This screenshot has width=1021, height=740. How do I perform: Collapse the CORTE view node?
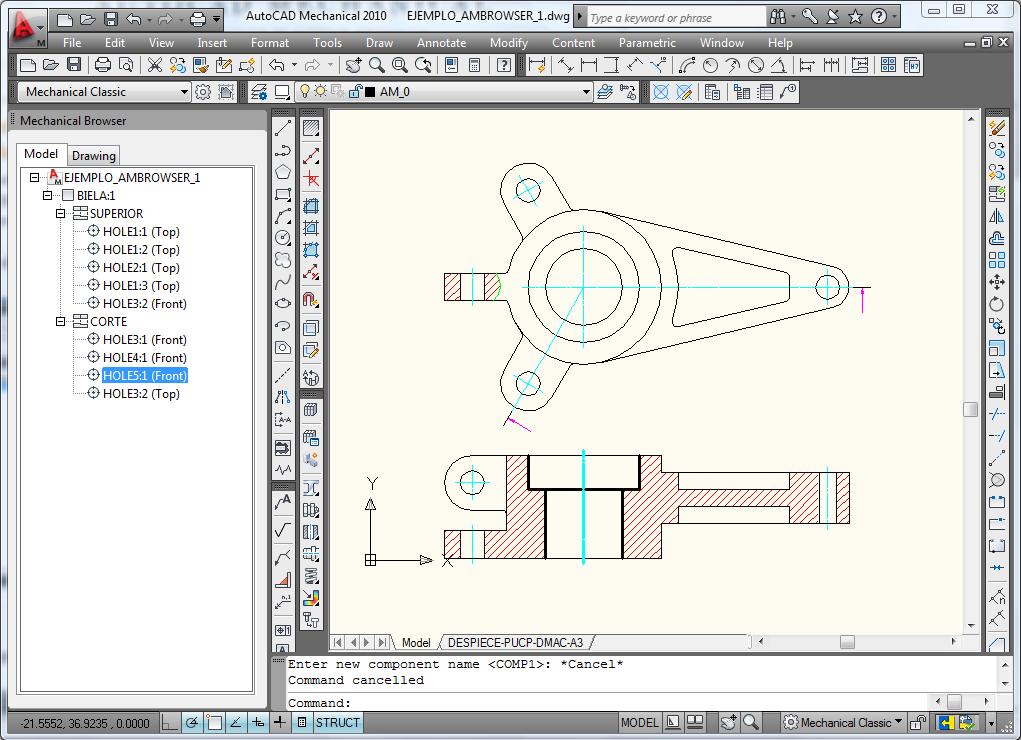pos(61,321)
